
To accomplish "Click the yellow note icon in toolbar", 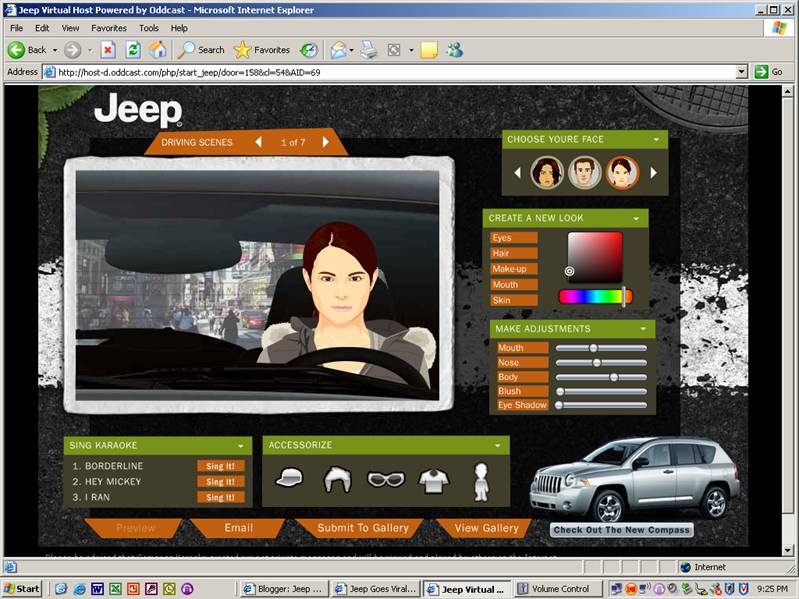I will tap(429, 50).
